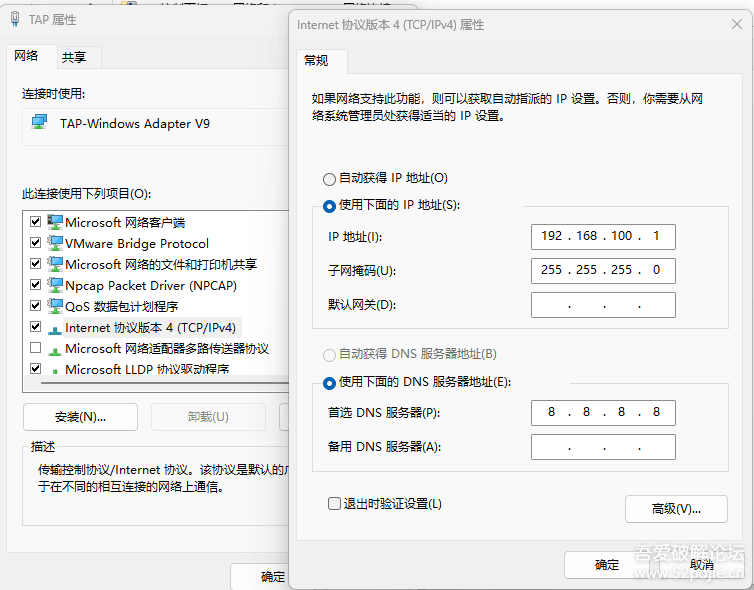Click the 安装(N)... button
754x590 pixels.
click(x=80, y=416)
